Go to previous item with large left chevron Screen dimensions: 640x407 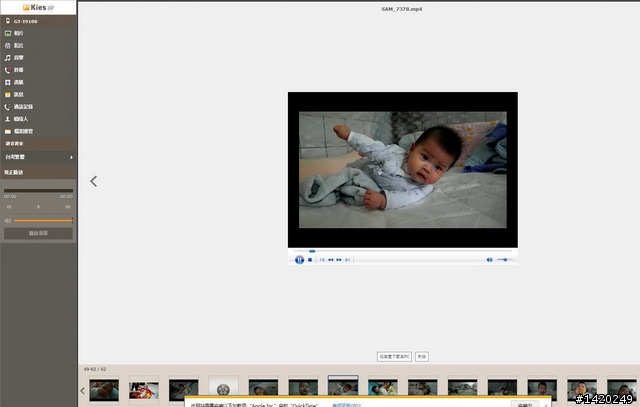[x=94, y=181]
